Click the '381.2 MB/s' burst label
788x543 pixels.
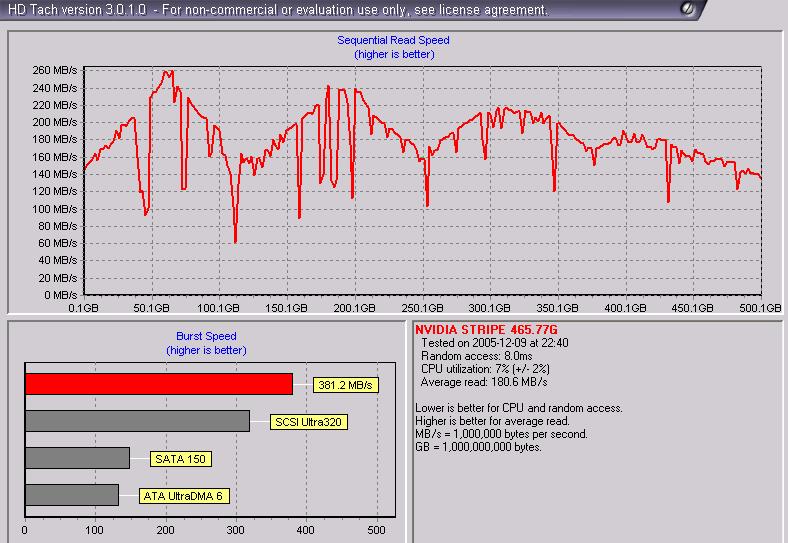(345, 385)
